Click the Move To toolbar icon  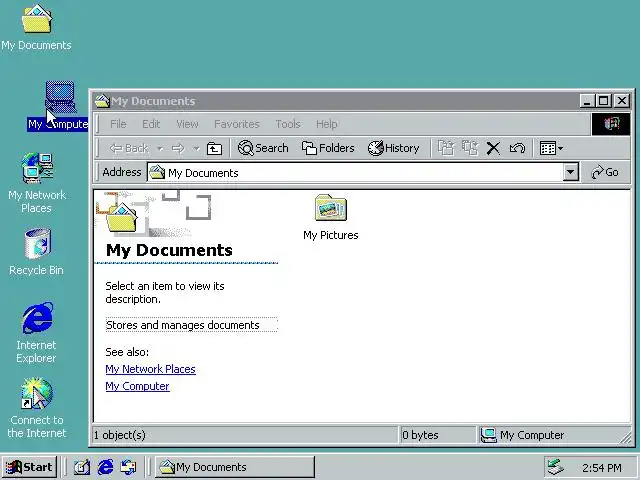pyautogui.click(x=446, y=148)
